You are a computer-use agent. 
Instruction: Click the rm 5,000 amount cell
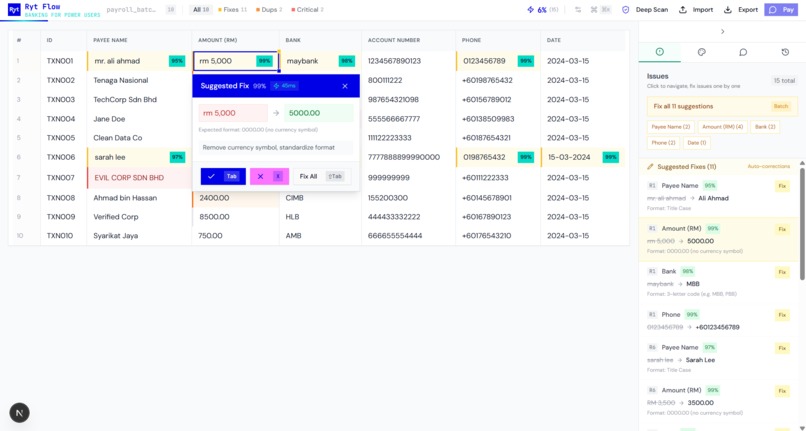pyautogui.click(x=236, y=61)
